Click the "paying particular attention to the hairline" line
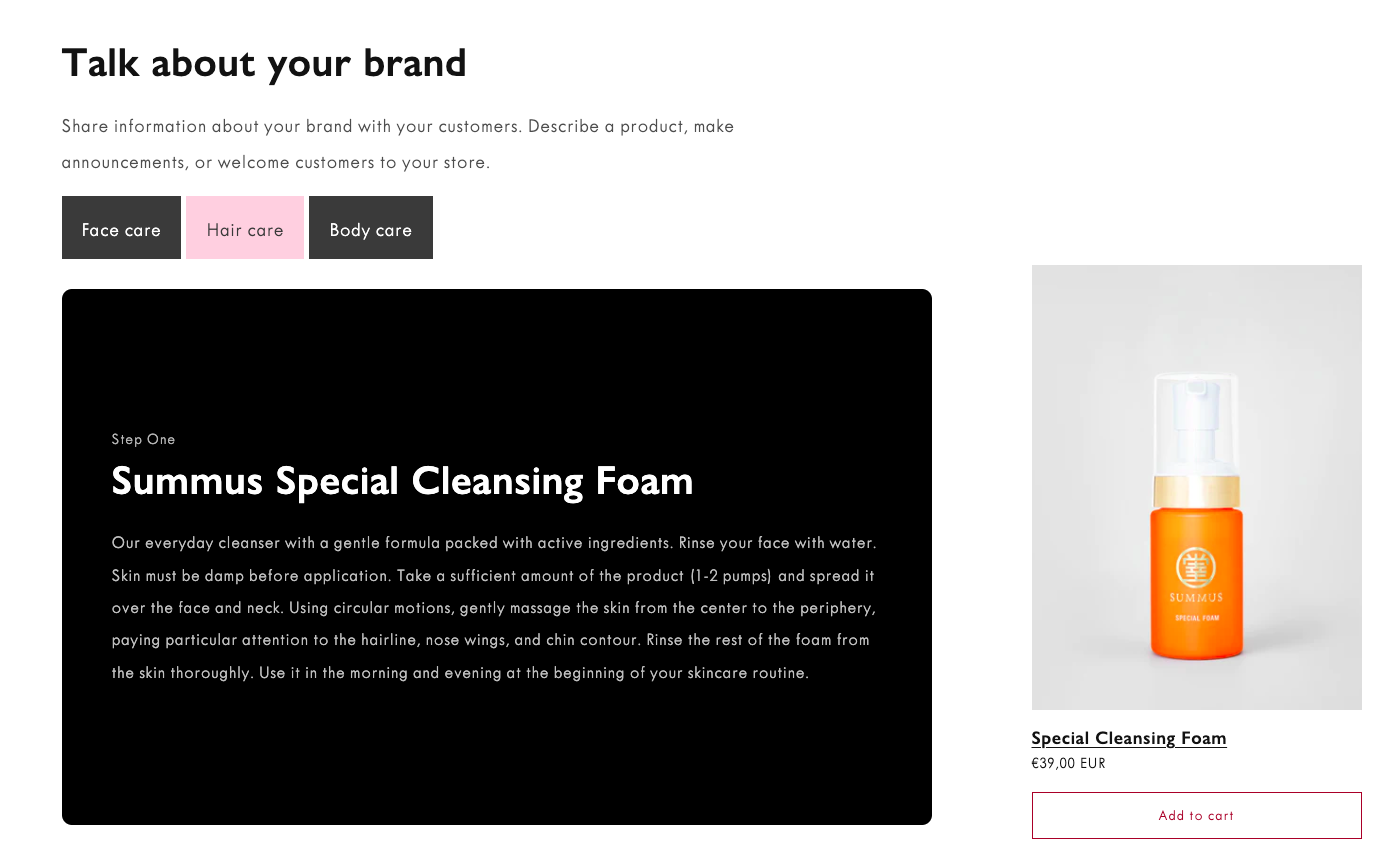This screenshot has width=1376, height=849. click(x=490, y=640)
